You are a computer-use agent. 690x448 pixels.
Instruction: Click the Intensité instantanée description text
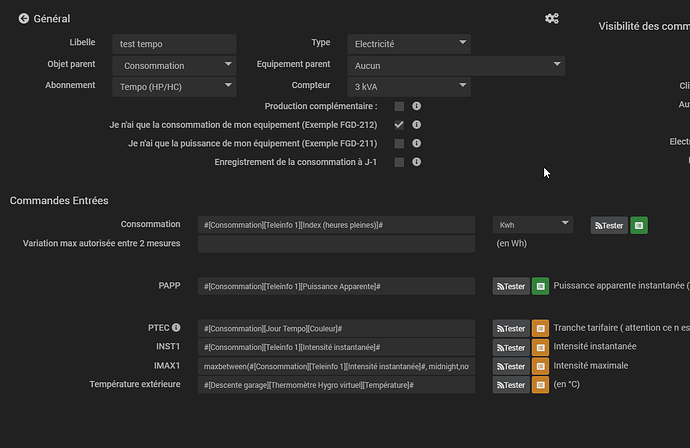click(595, 346)
